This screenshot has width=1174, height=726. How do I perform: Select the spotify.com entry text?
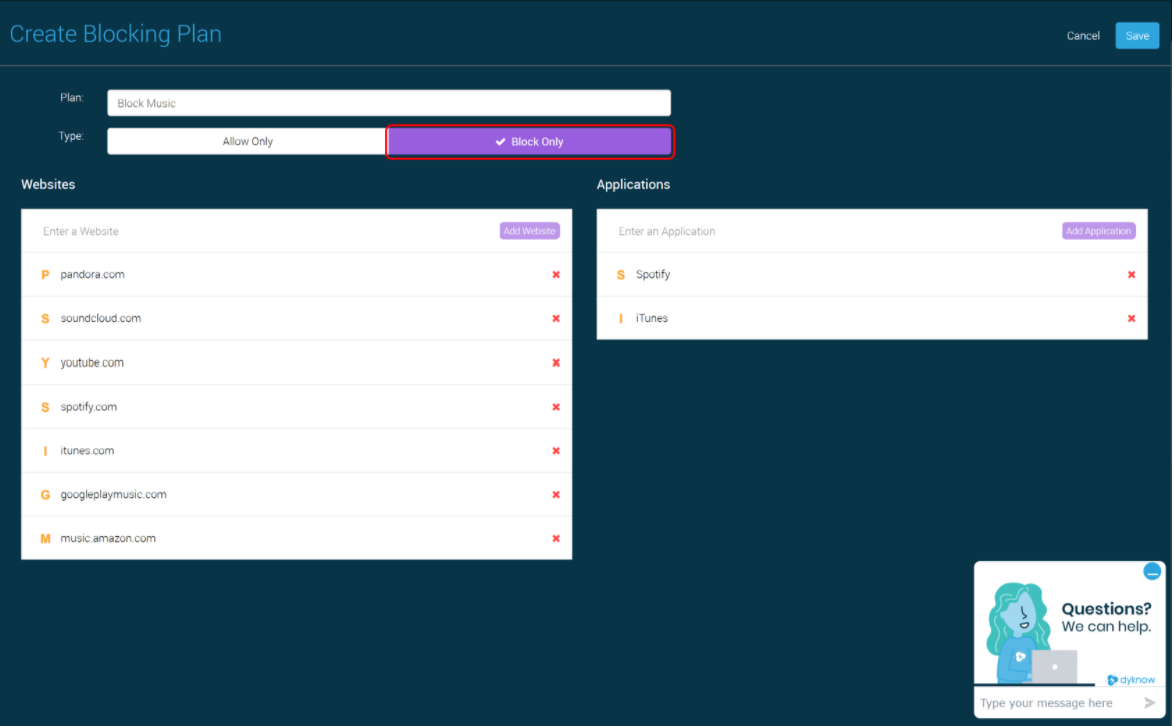pyautogui.click(x=88, y=407)
